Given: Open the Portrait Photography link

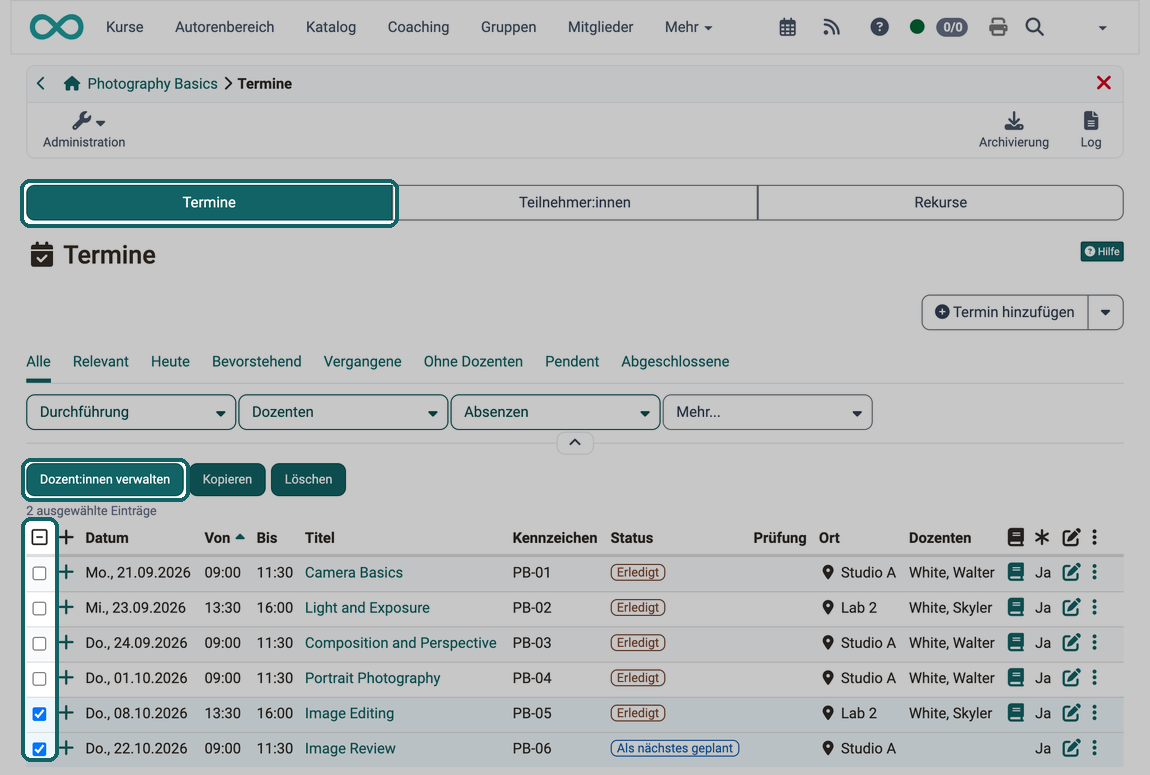Looking at the screenshot, I should tap(373, 678).
